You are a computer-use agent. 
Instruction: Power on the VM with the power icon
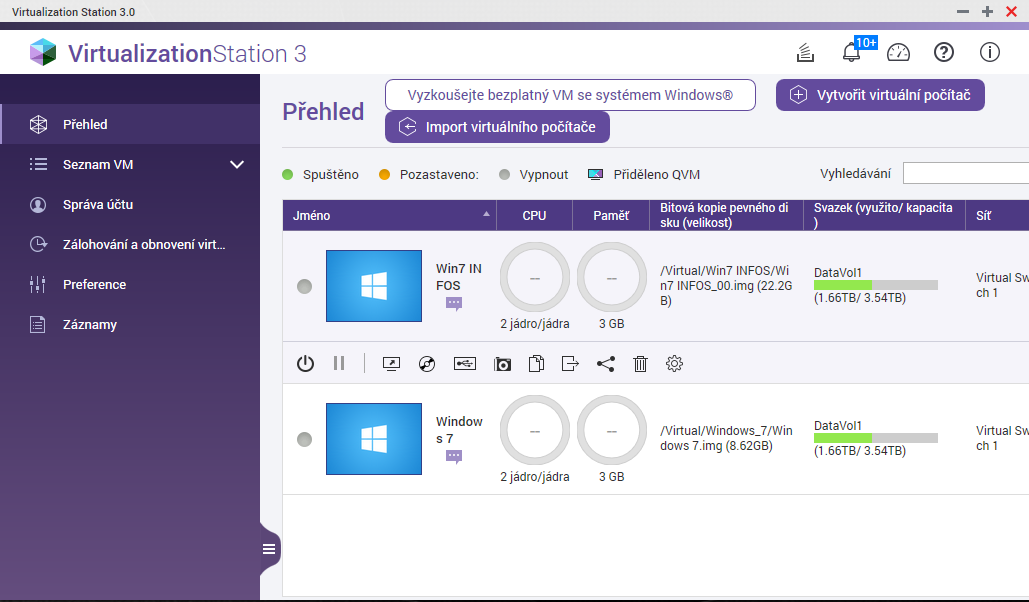pos(305,364)
